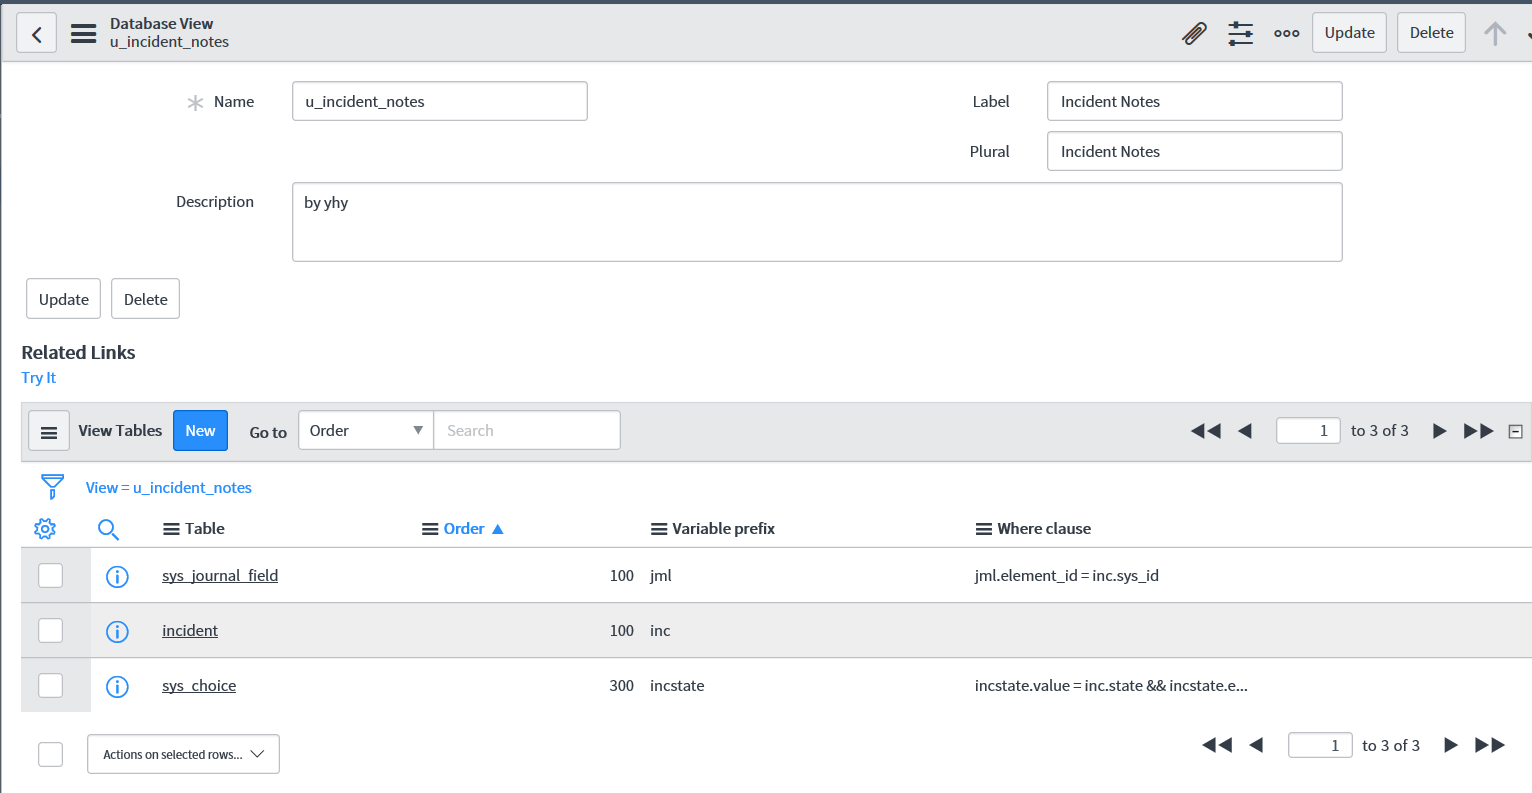This screenshot has width=1532, height=793.
Task: Open the form context menu hamburger icon
Action: [83, 33]
